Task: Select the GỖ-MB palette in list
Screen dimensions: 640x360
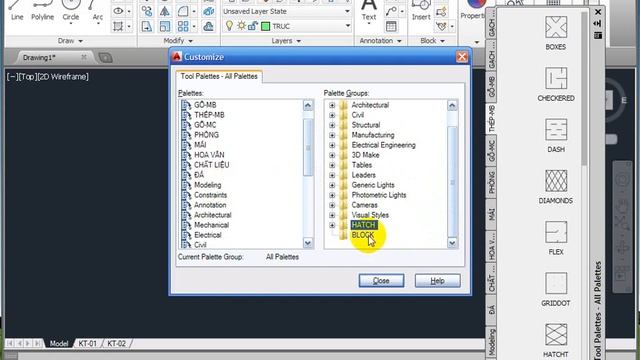Action: tap(205, 105)
